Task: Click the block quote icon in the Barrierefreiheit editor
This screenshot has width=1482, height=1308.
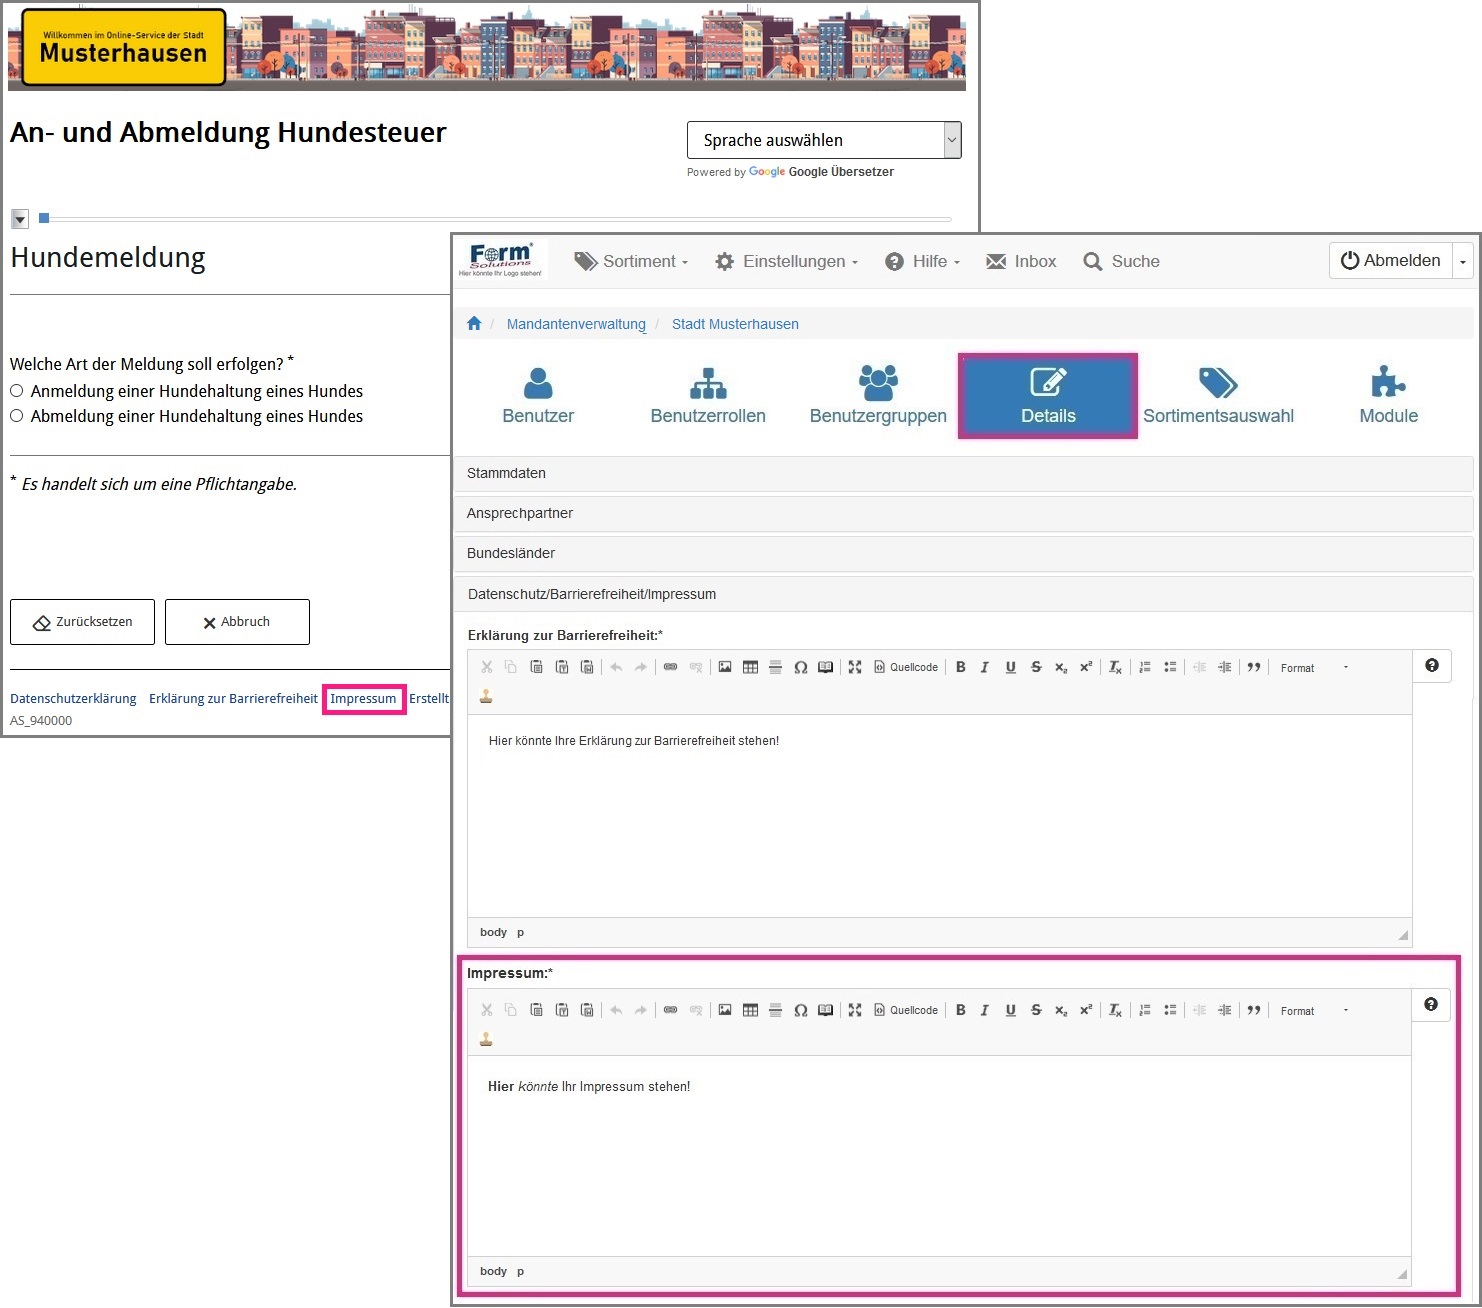Action: pyautogui.click(x=1254, y=667)
